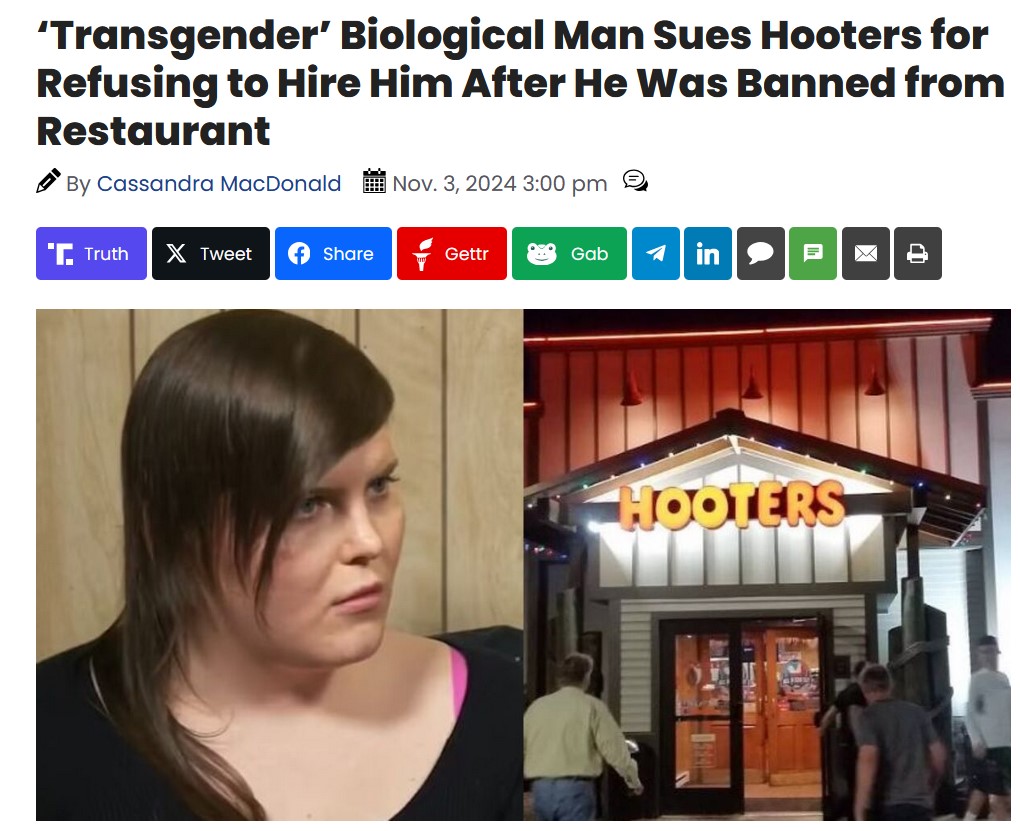Image resolution: width=1020 pixels, height=831 pixels.
Task: Open the Hooters storefront photo
Action: click(767, 565)
